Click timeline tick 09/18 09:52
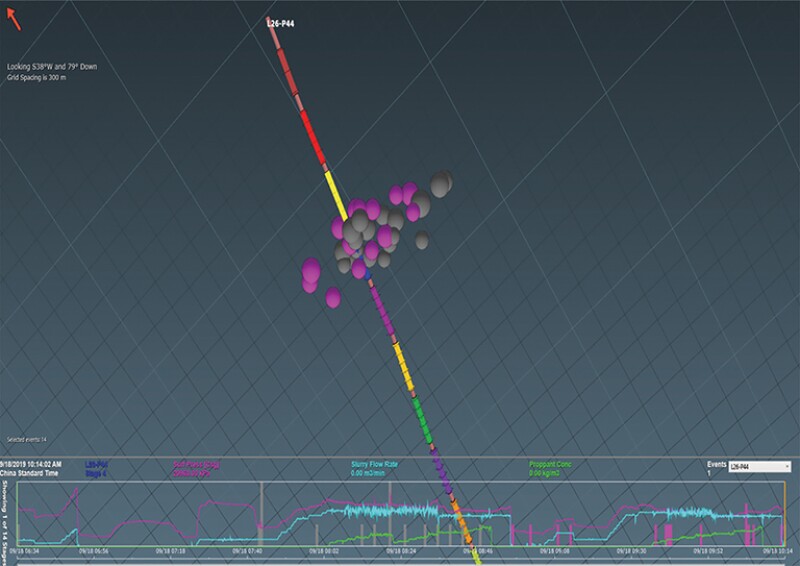Screen dimensions: 800x566 [708, 551]
